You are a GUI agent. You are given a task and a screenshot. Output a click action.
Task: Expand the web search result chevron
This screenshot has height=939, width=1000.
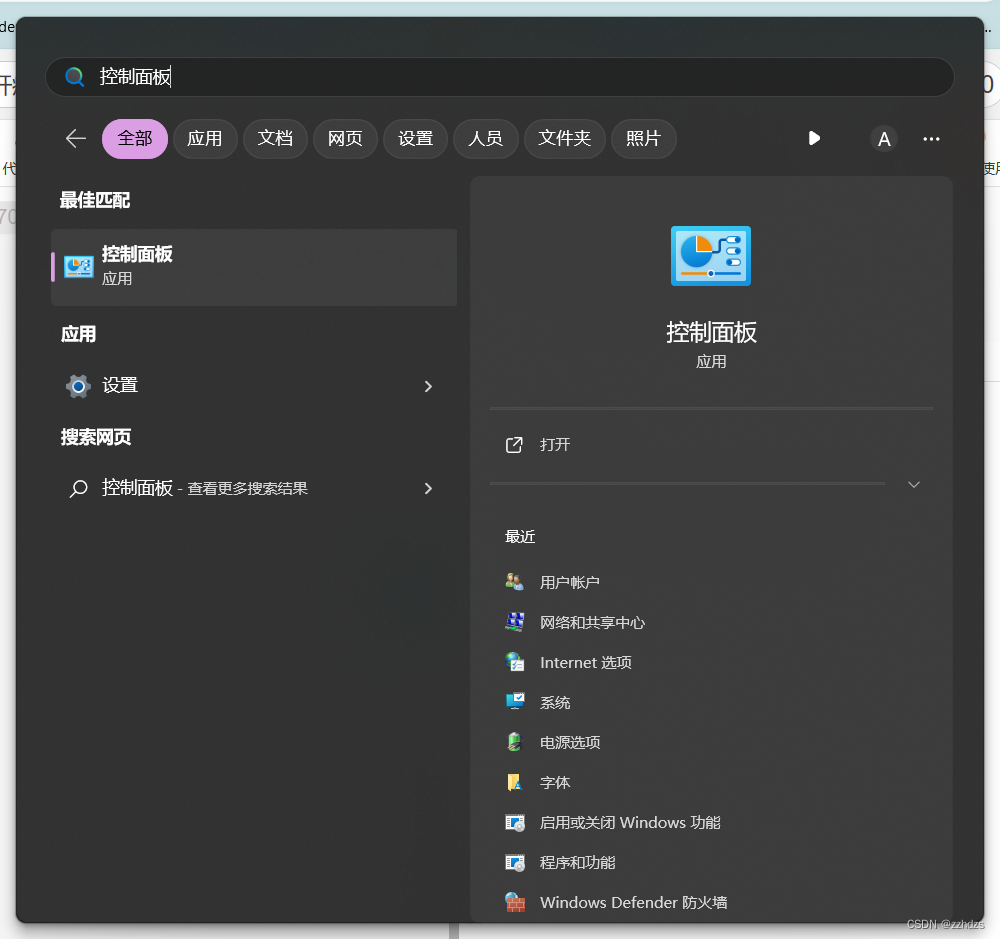pyautogui.click(x=428, y=489)
